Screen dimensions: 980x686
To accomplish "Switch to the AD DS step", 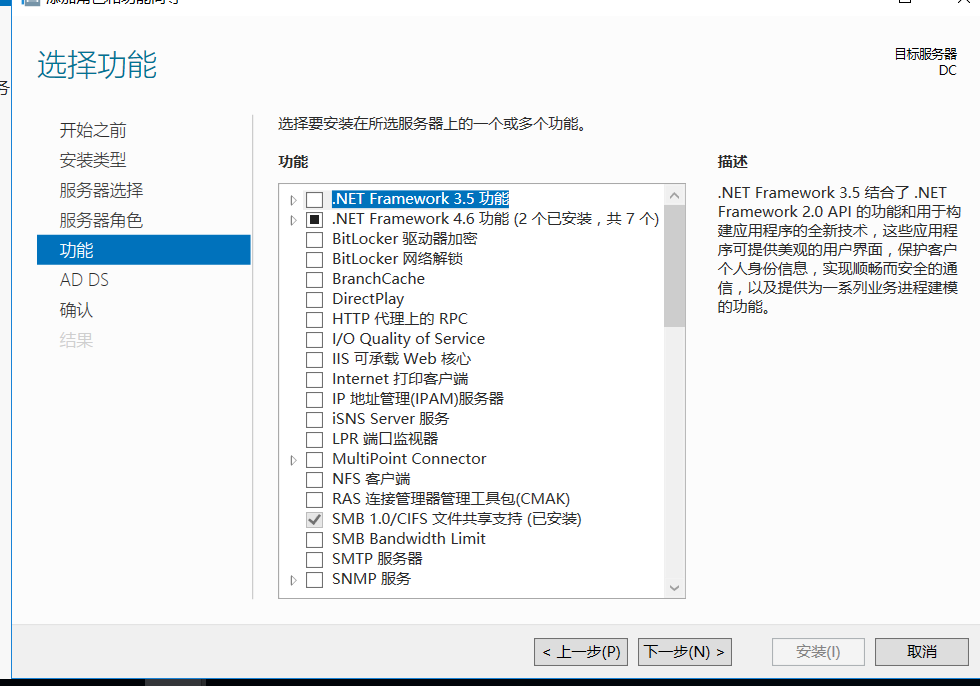I will [85, 280].
